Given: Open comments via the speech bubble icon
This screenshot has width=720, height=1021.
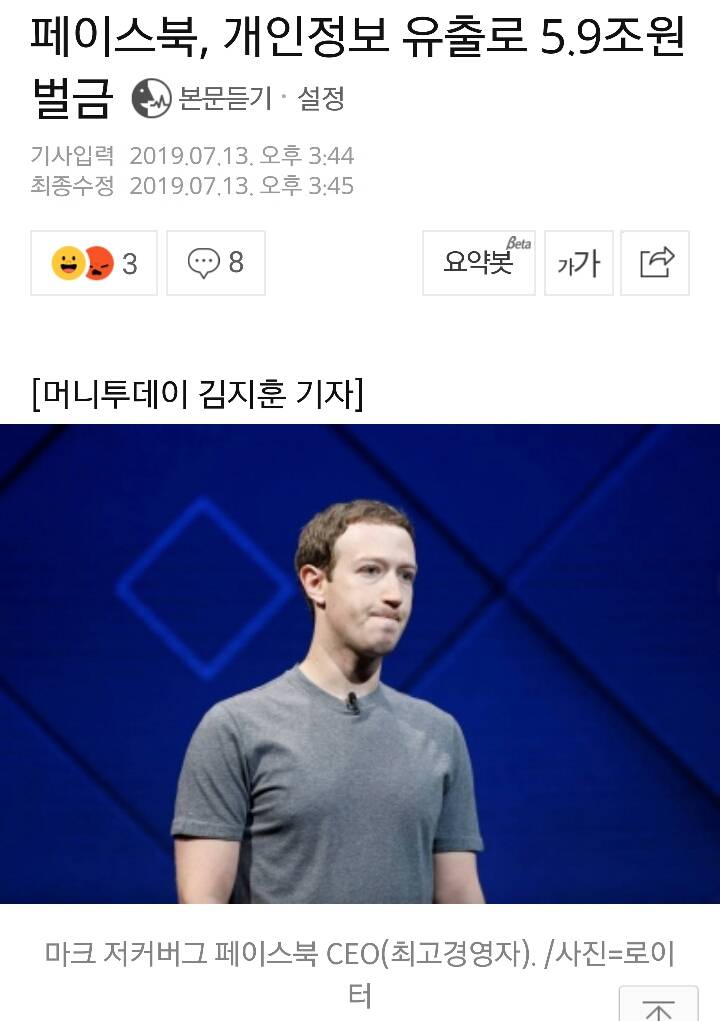Looking at the screenshot, I should point(203,263).
